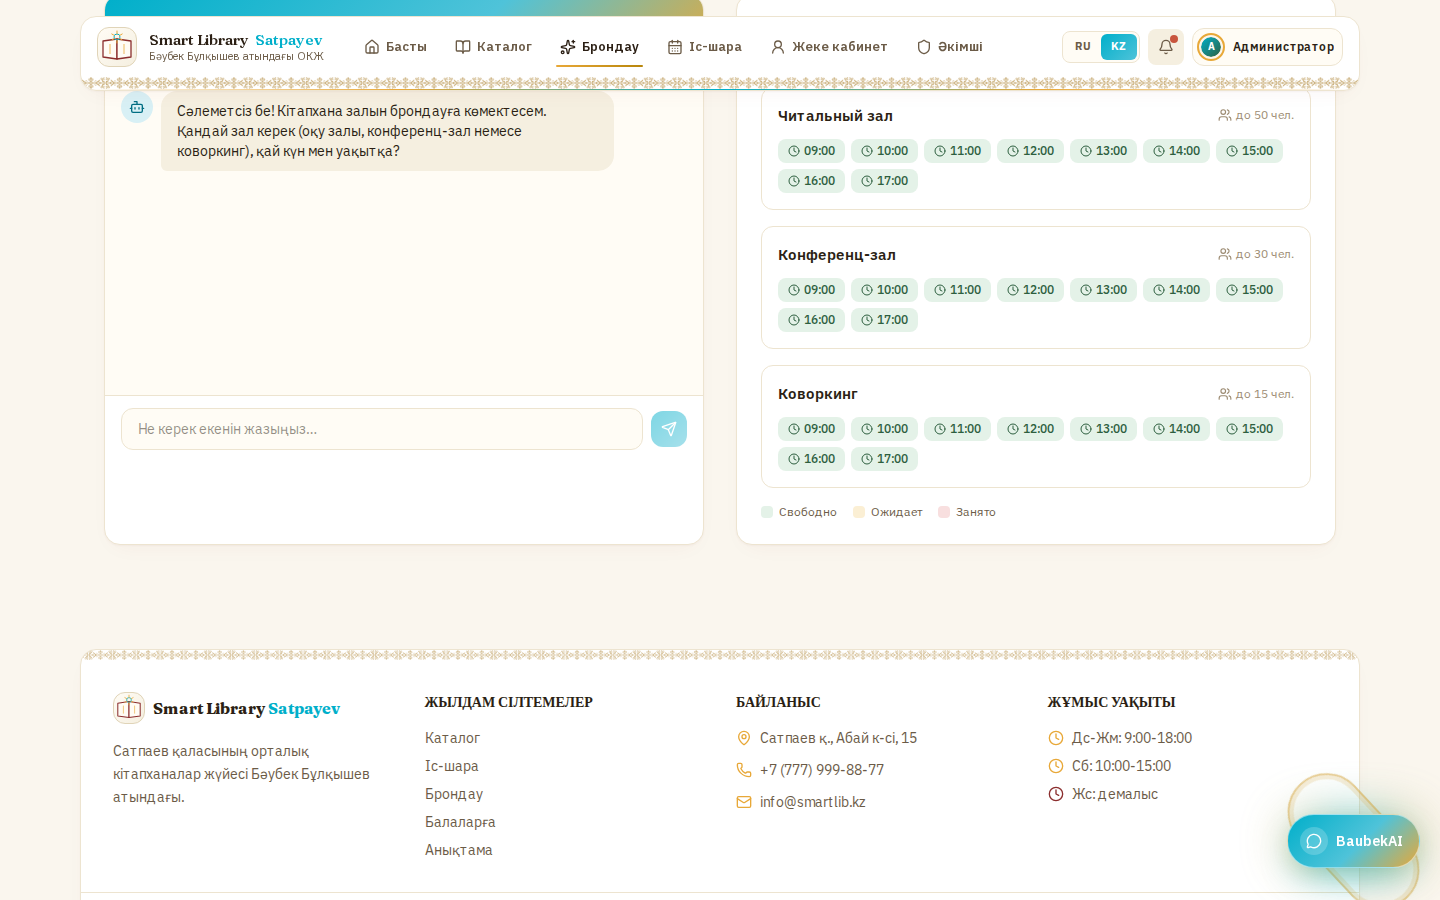Switch language to KZ
The image size is (1440, 900).
1119,47
